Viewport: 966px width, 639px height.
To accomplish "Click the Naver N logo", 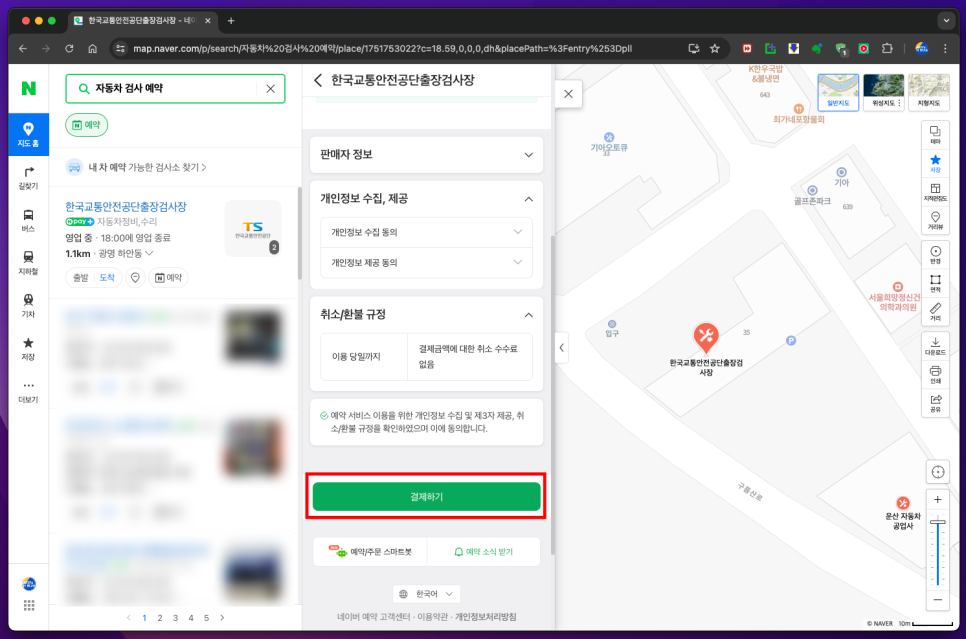I will point(28,88).
